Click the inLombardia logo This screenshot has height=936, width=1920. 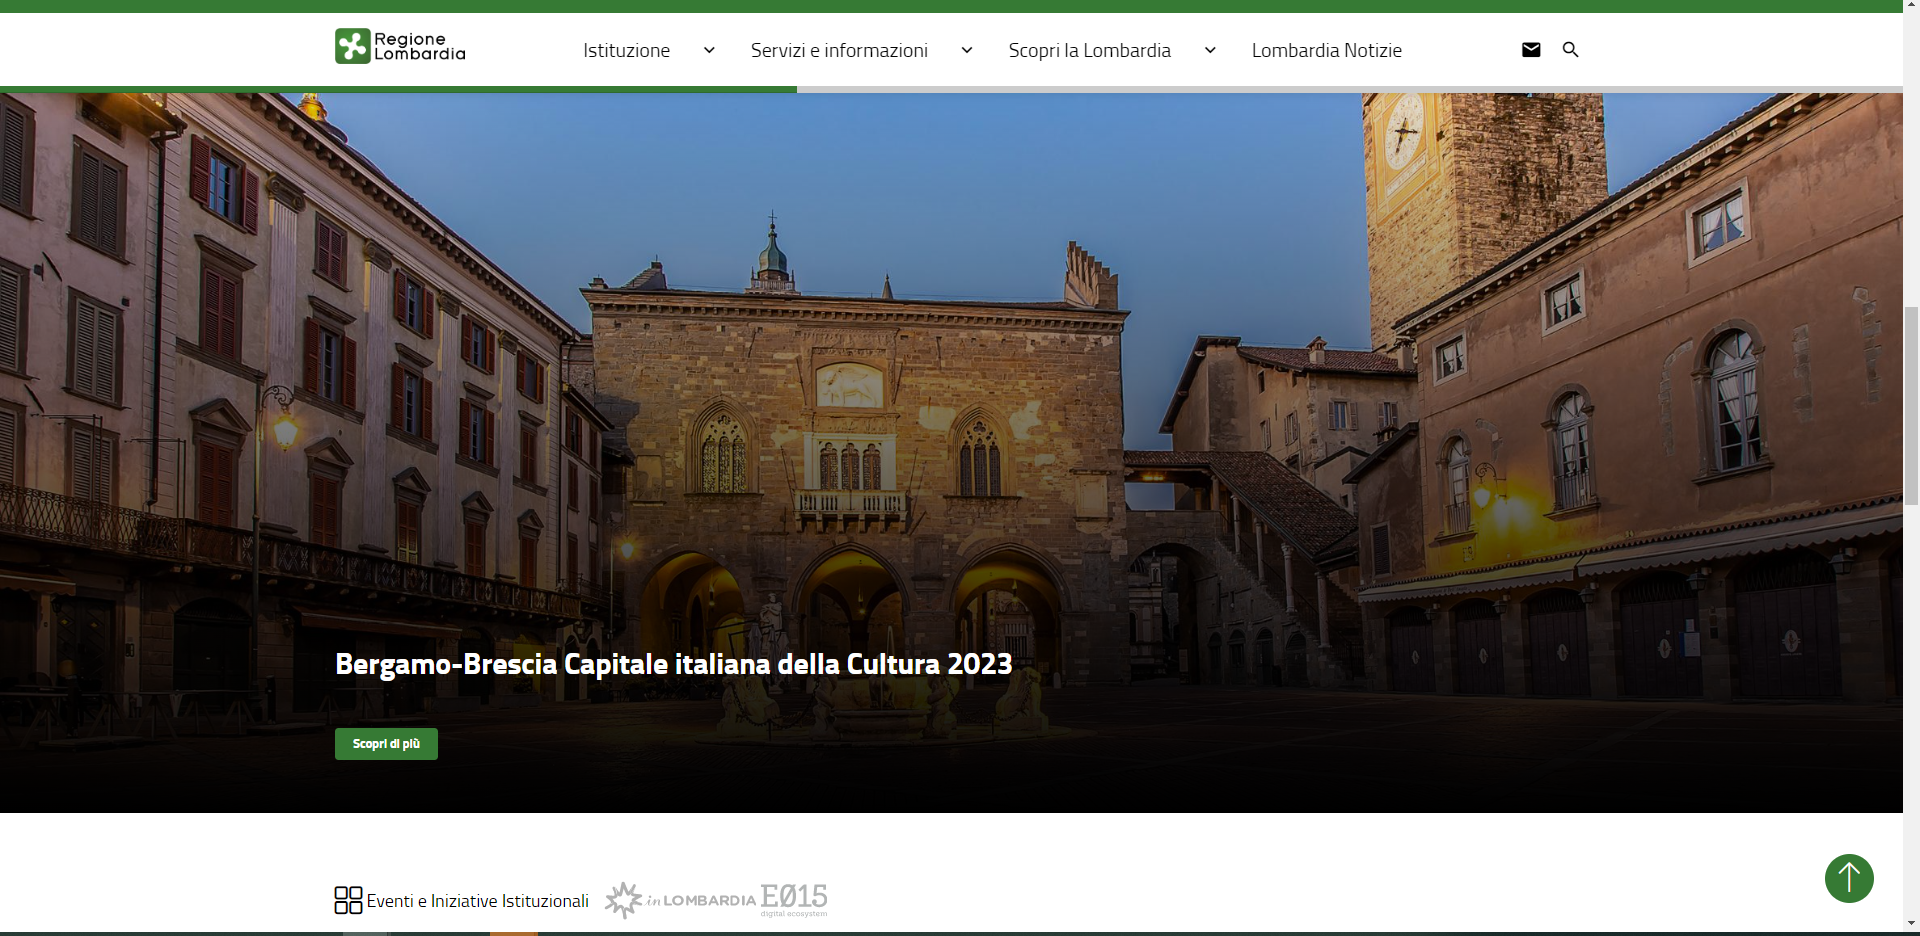(x=680, y=900)
